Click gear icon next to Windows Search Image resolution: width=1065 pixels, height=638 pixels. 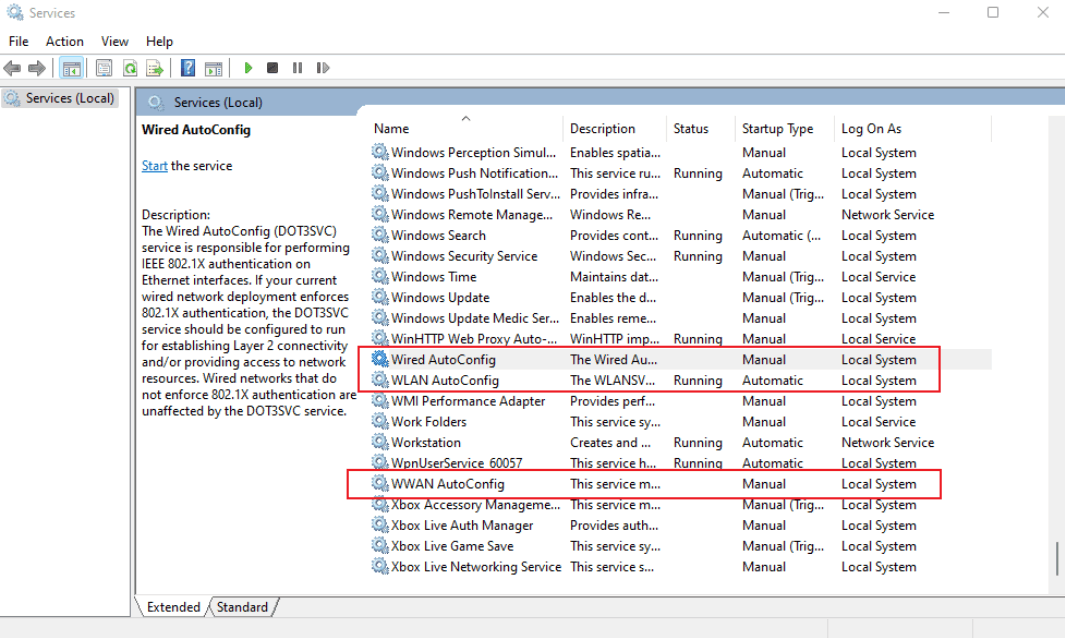coord(380,235)
